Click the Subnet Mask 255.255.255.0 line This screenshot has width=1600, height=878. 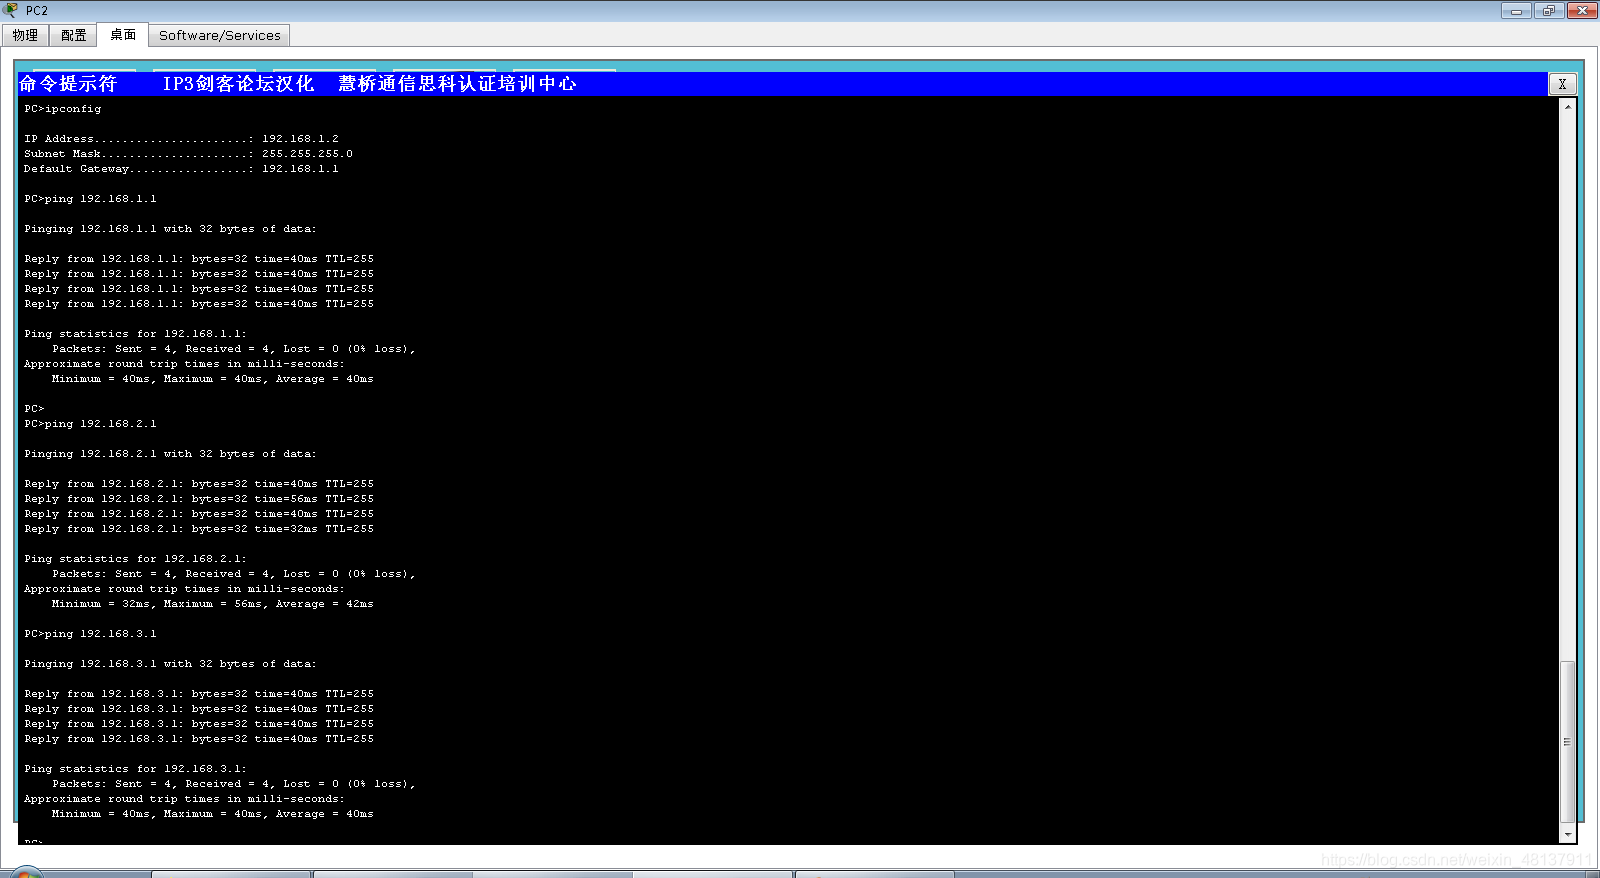pos(188,154)
